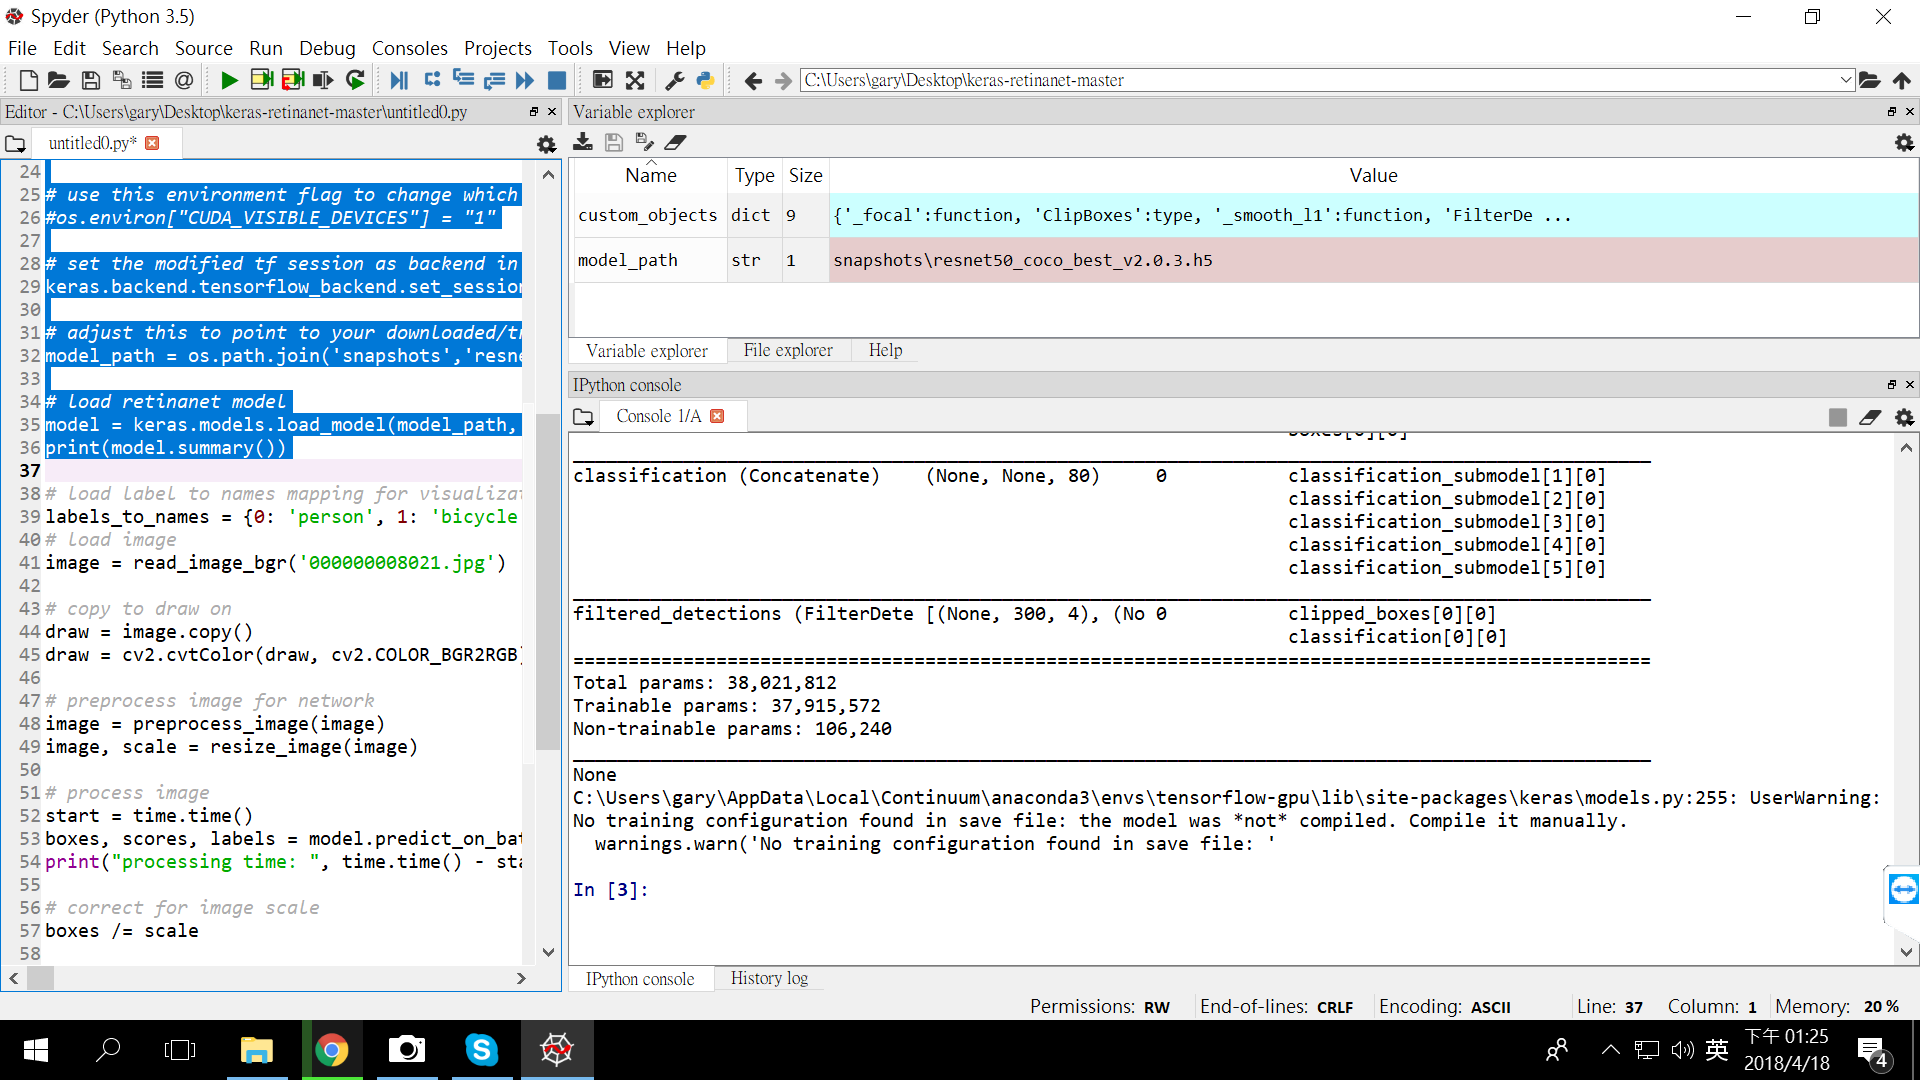Screen dimensions: 1920x1080
Task: Undock the Variable explorer pane
Action: tap(1891, 112)
